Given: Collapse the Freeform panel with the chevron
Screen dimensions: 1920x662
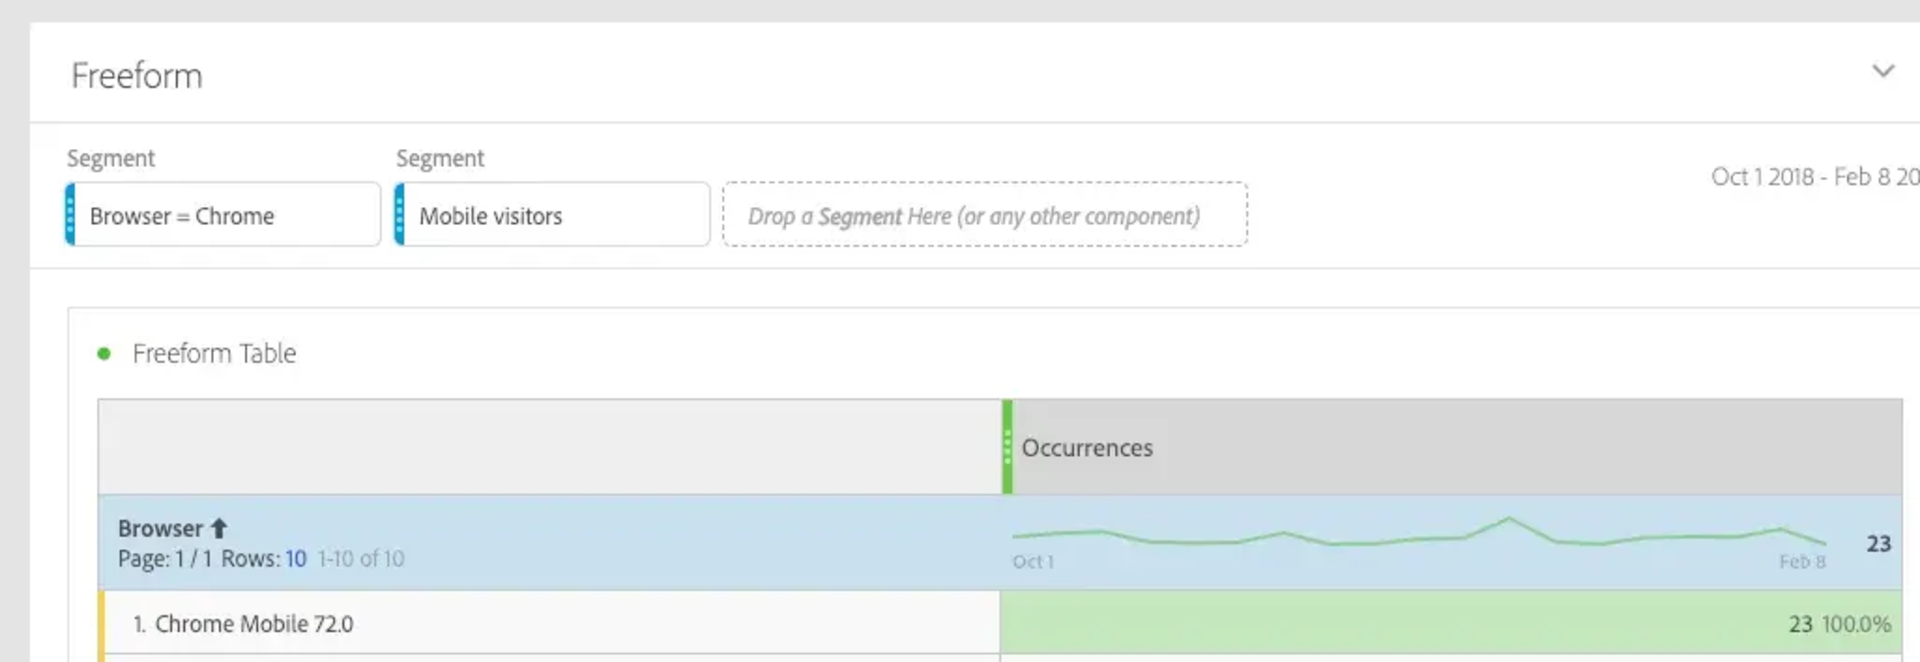Looking at the screenshot, I should click(1882, 71).
